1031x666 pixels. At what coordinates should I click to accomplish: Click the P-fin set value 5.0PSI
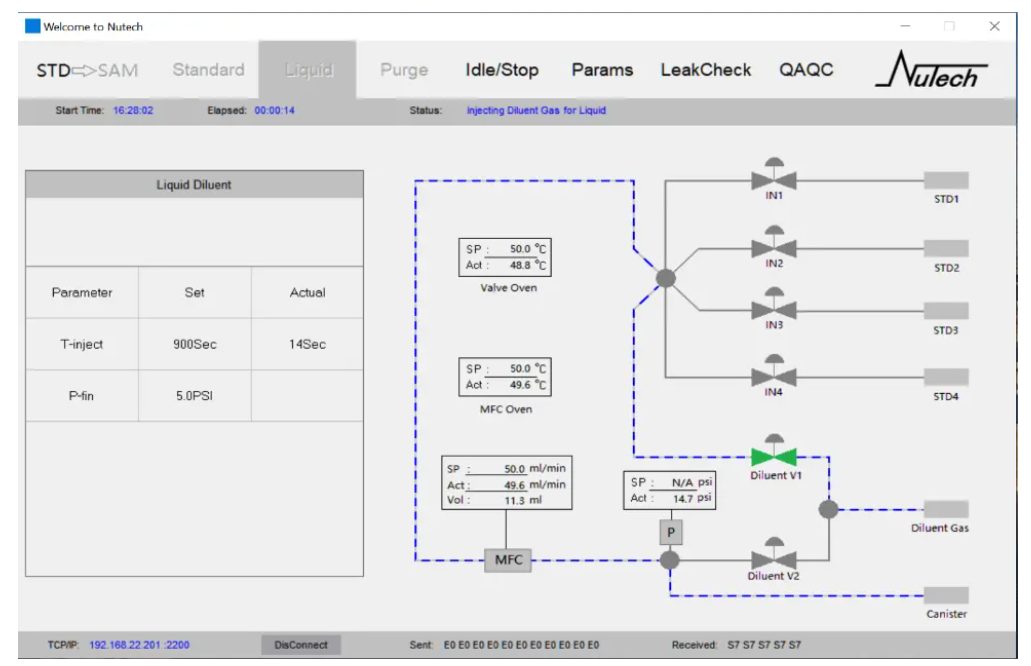195,396
